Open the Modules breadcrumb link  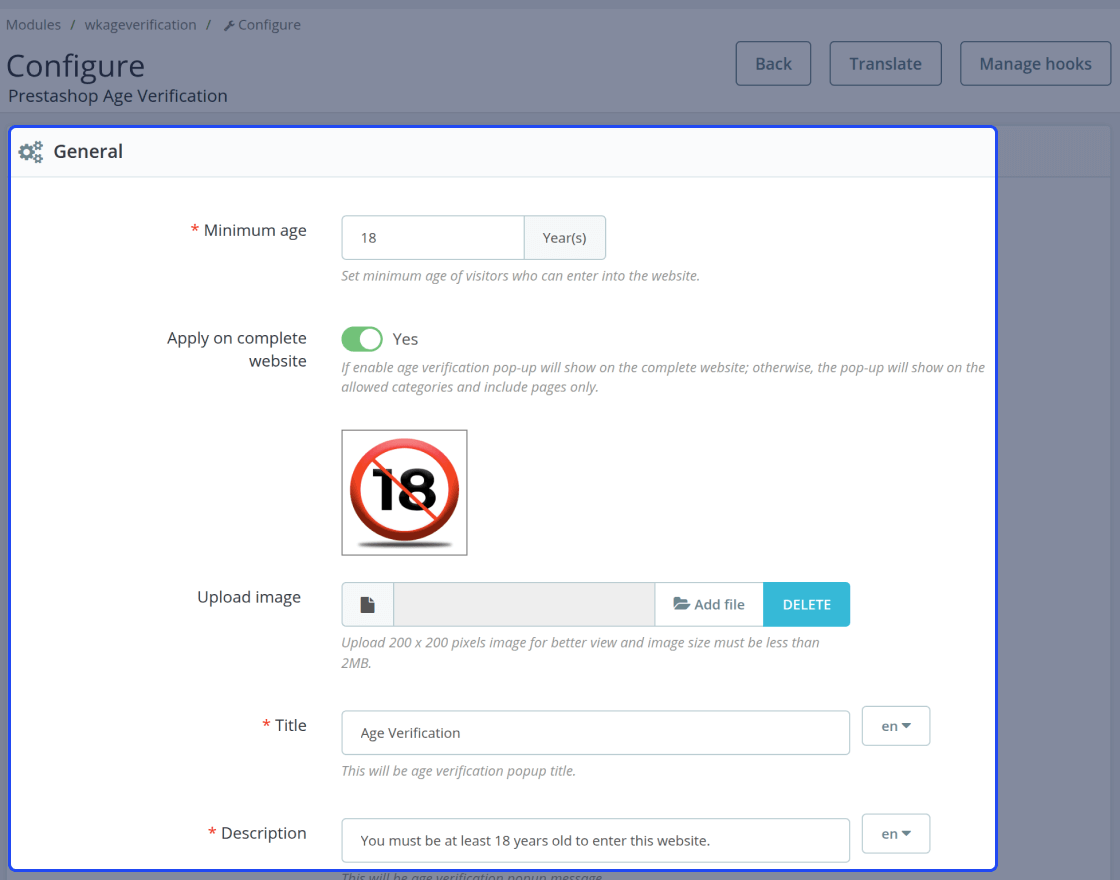pos(34,25)
